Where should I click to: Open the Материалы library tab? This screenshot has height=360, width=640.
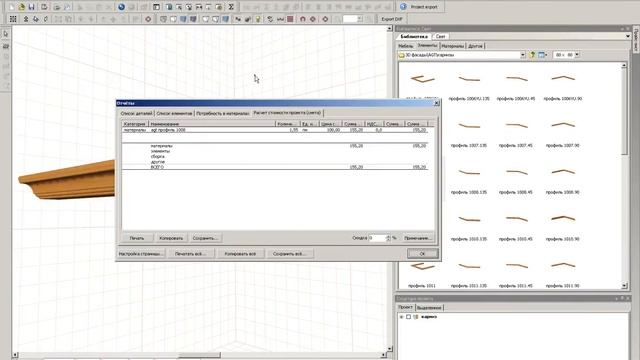tap(453, 46)
